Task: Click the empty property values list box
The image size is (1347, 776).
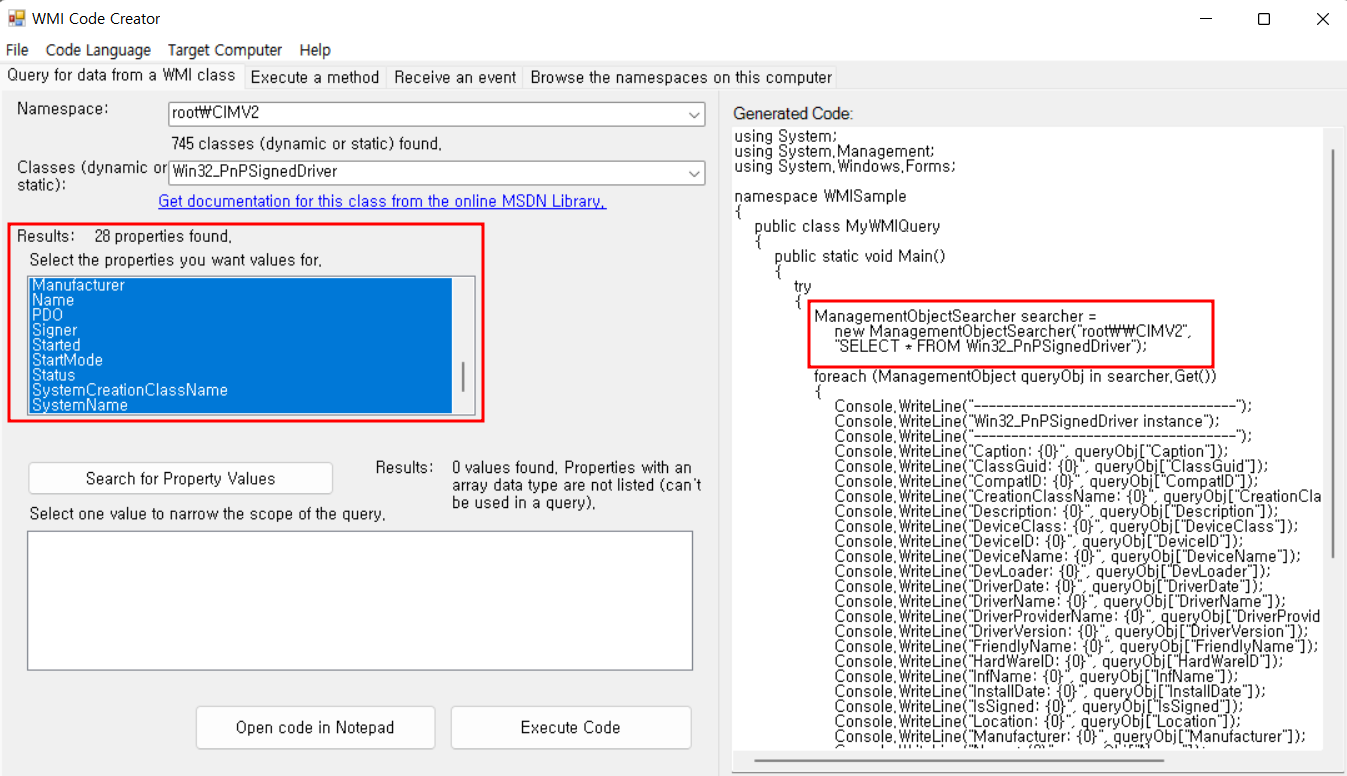Action: [x=360, y=600]
